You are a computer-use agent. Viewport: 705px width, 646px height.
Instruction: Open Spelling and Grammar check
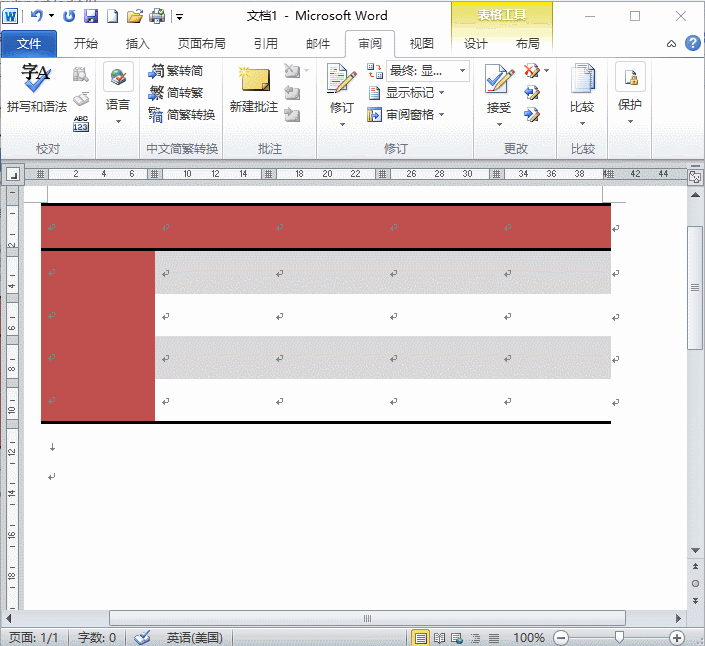[36, 87]
